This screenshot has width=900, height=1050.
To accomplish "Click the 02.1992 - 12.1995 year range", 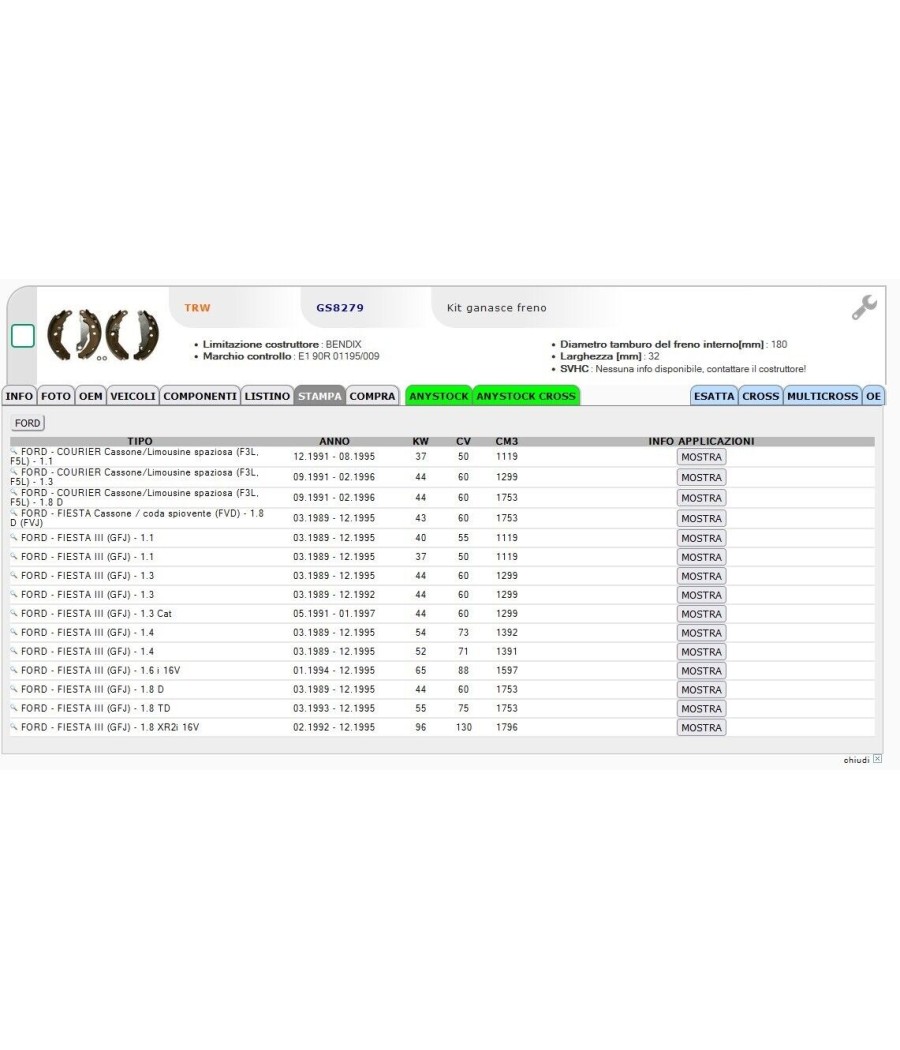I will coord(334,727).
